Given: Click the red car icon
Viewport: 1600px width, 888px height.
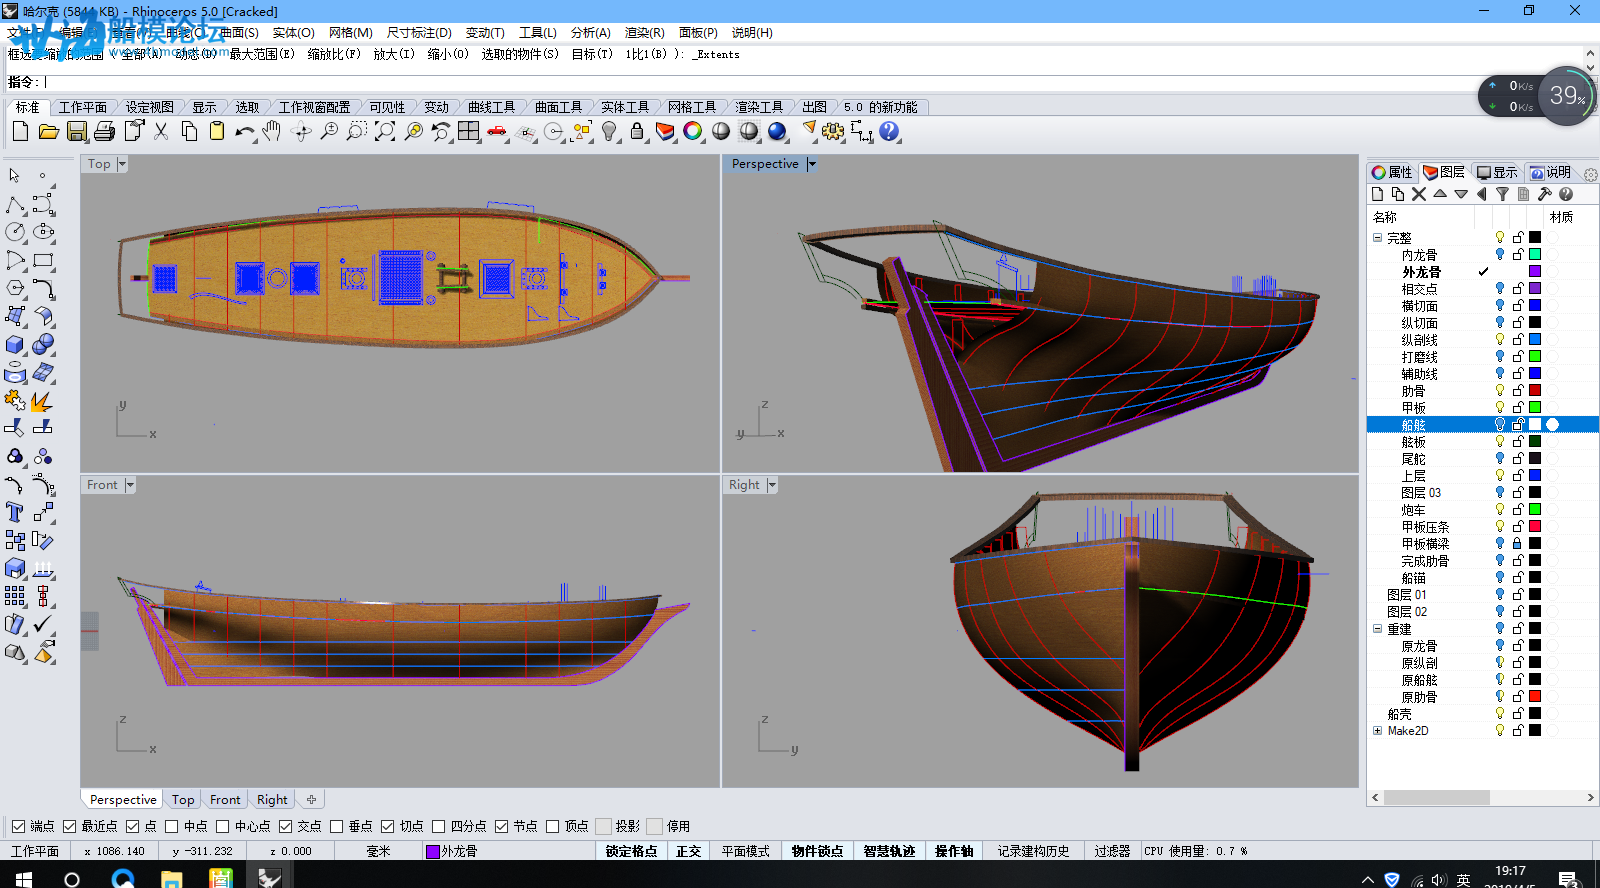Looking at the screenshot, I should click(497, 131).
